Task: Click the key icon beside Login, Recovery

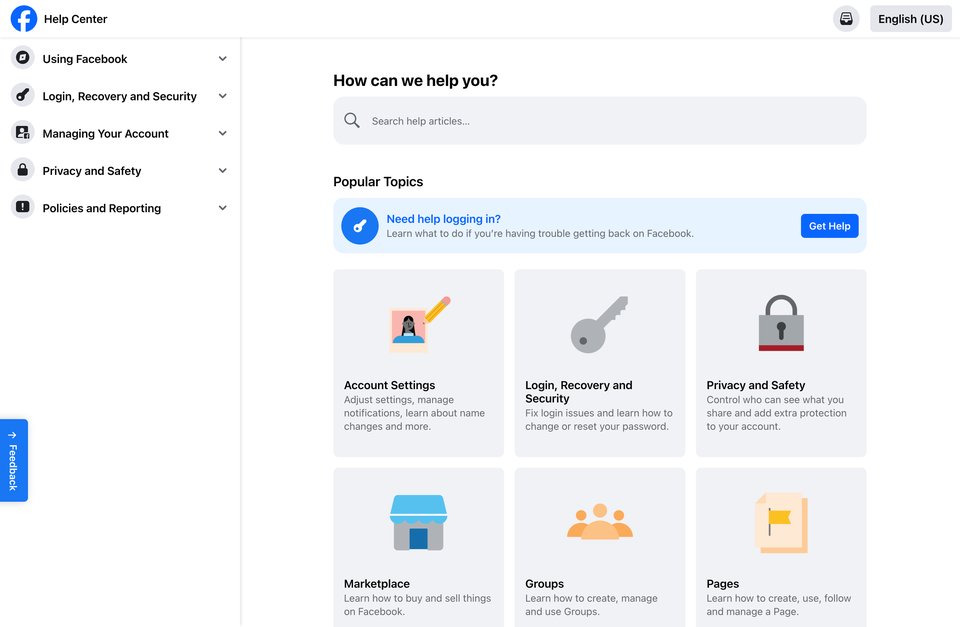Action: point(23,96)
